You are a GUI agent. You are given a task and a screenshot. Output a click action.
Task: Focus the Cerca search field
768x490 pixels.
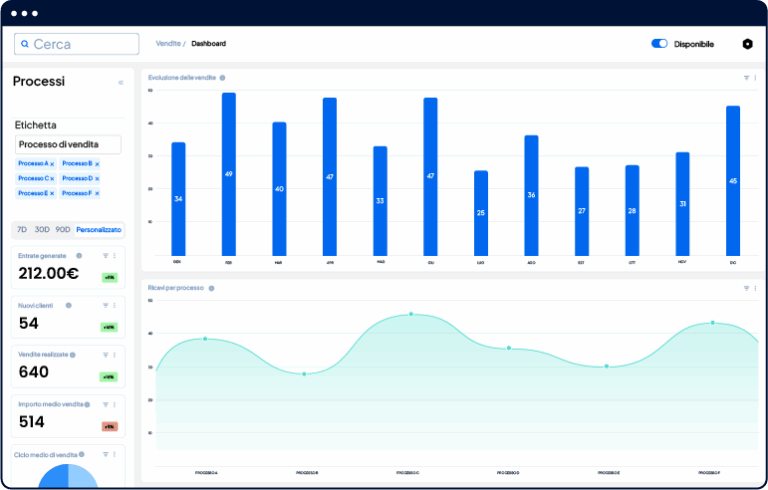(x=76, y=44)
